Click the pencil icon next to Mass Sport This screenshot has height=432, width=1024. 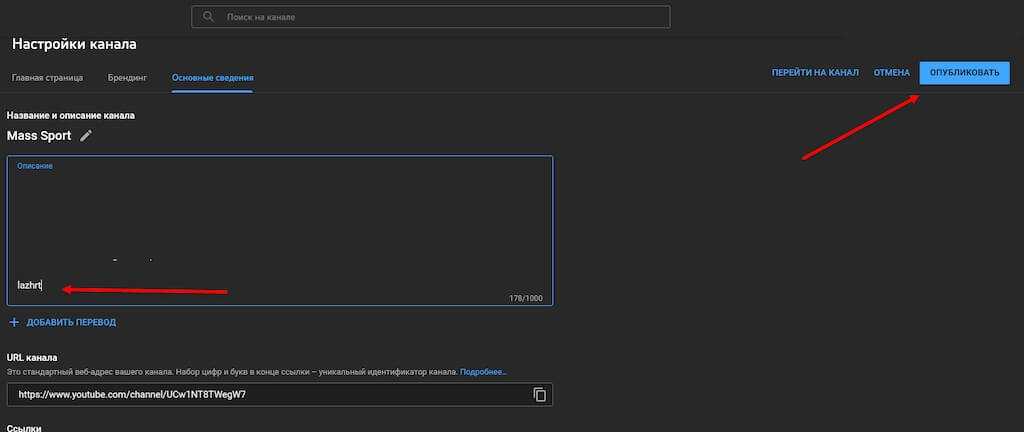[x=86, y=135]
